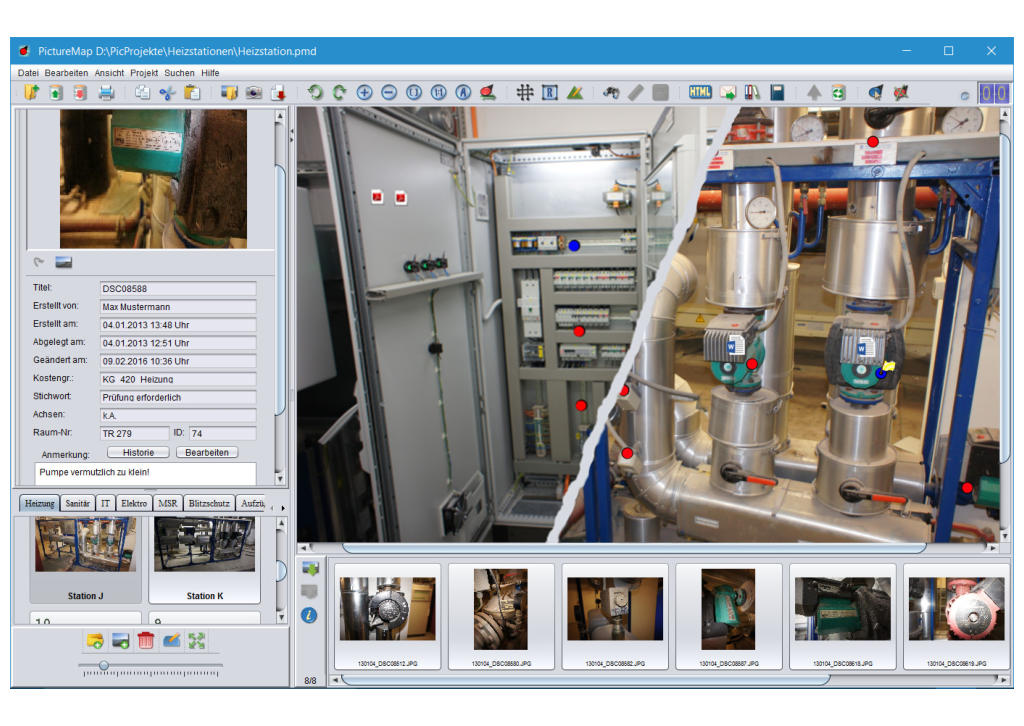Copy with the duplicate pages icon

pos(142,93)
